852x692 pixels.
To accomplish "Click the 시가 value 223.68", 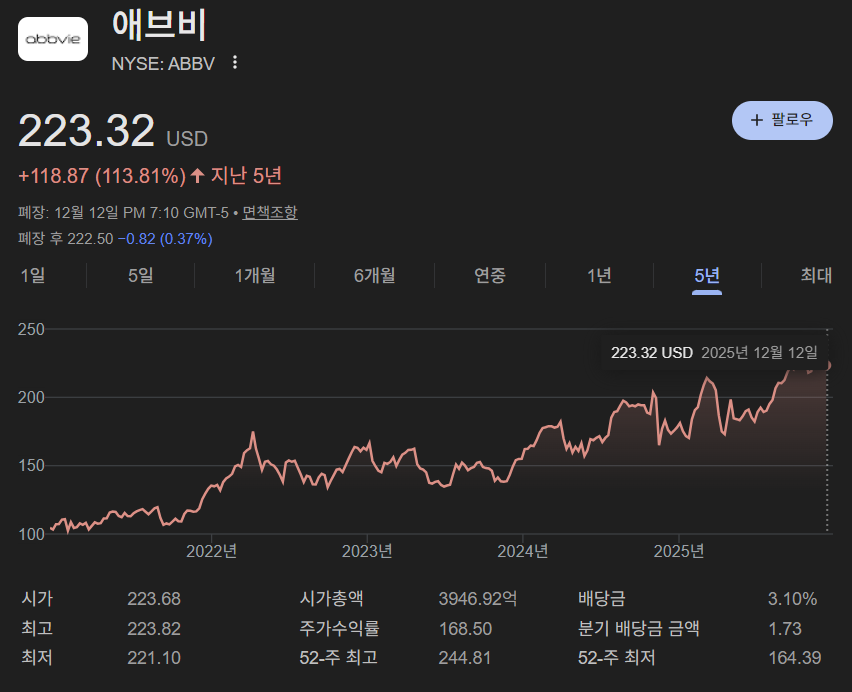I will [154, 599].
